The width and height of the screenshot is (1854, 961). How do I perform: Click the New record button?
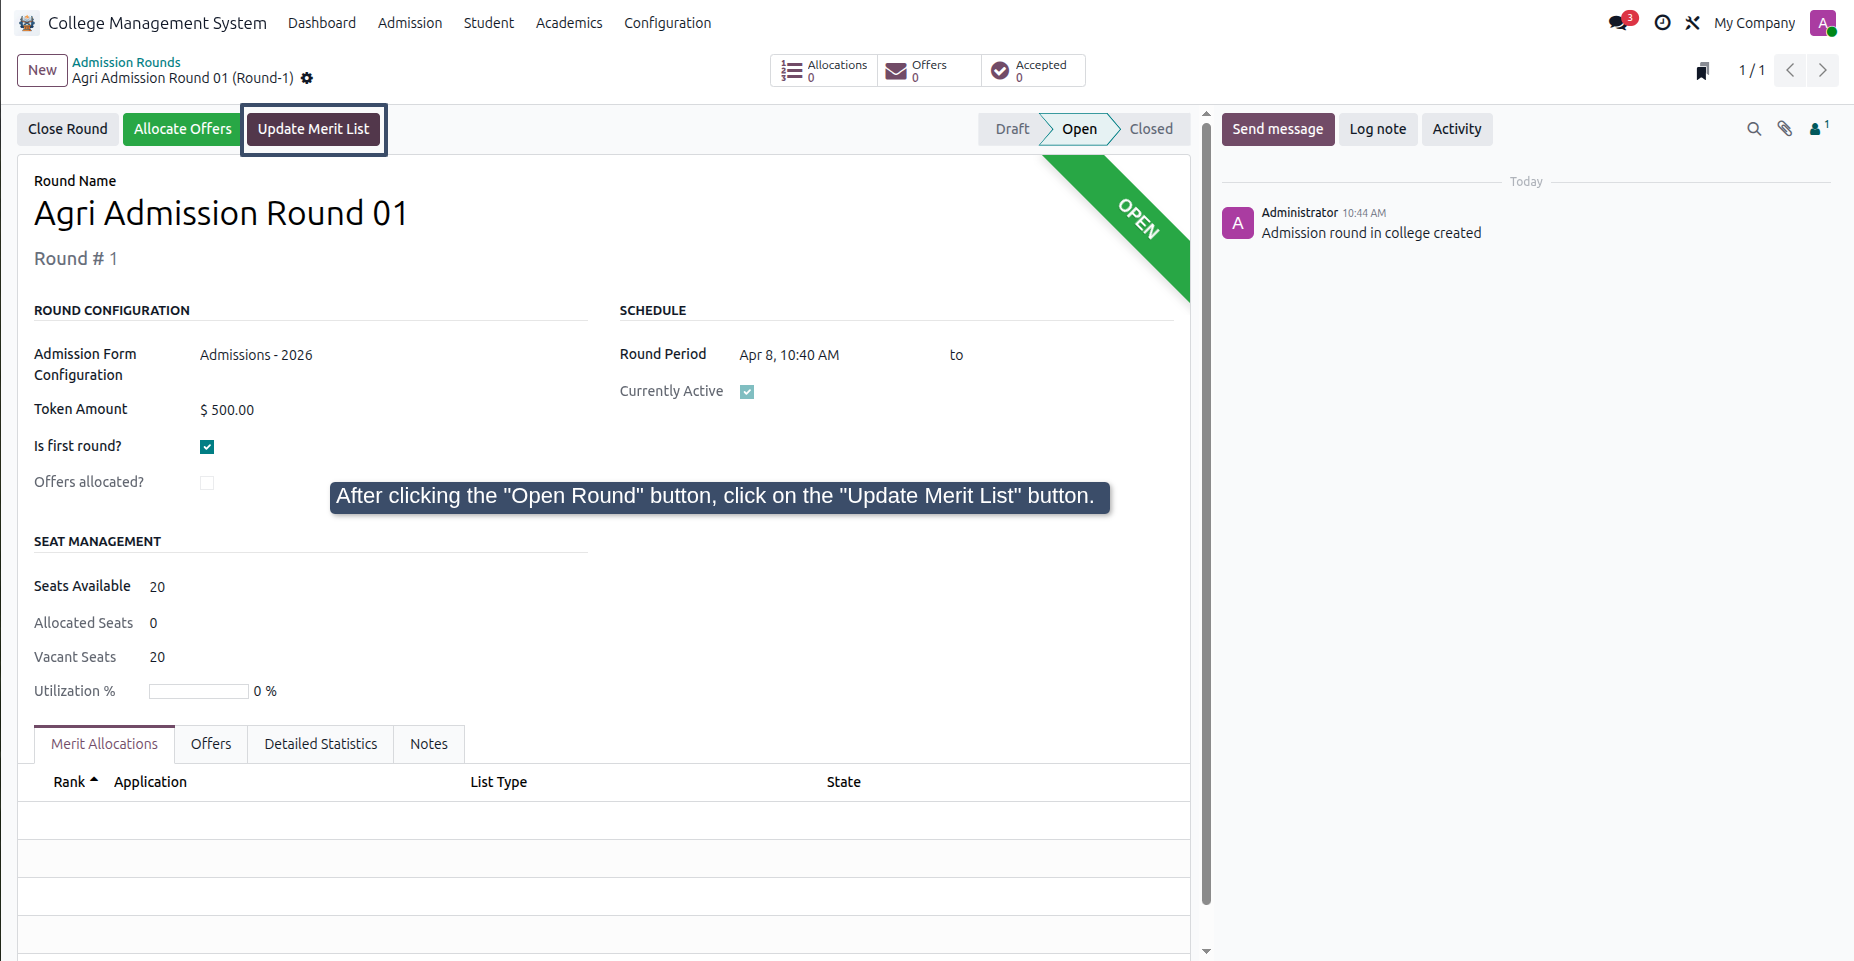(x=42, y=70)
